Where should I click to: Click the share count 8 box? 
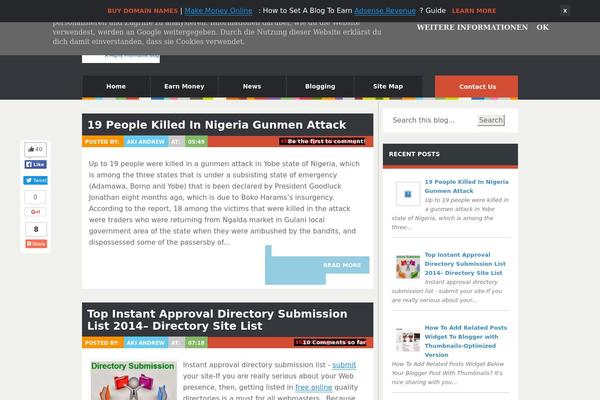36,229
